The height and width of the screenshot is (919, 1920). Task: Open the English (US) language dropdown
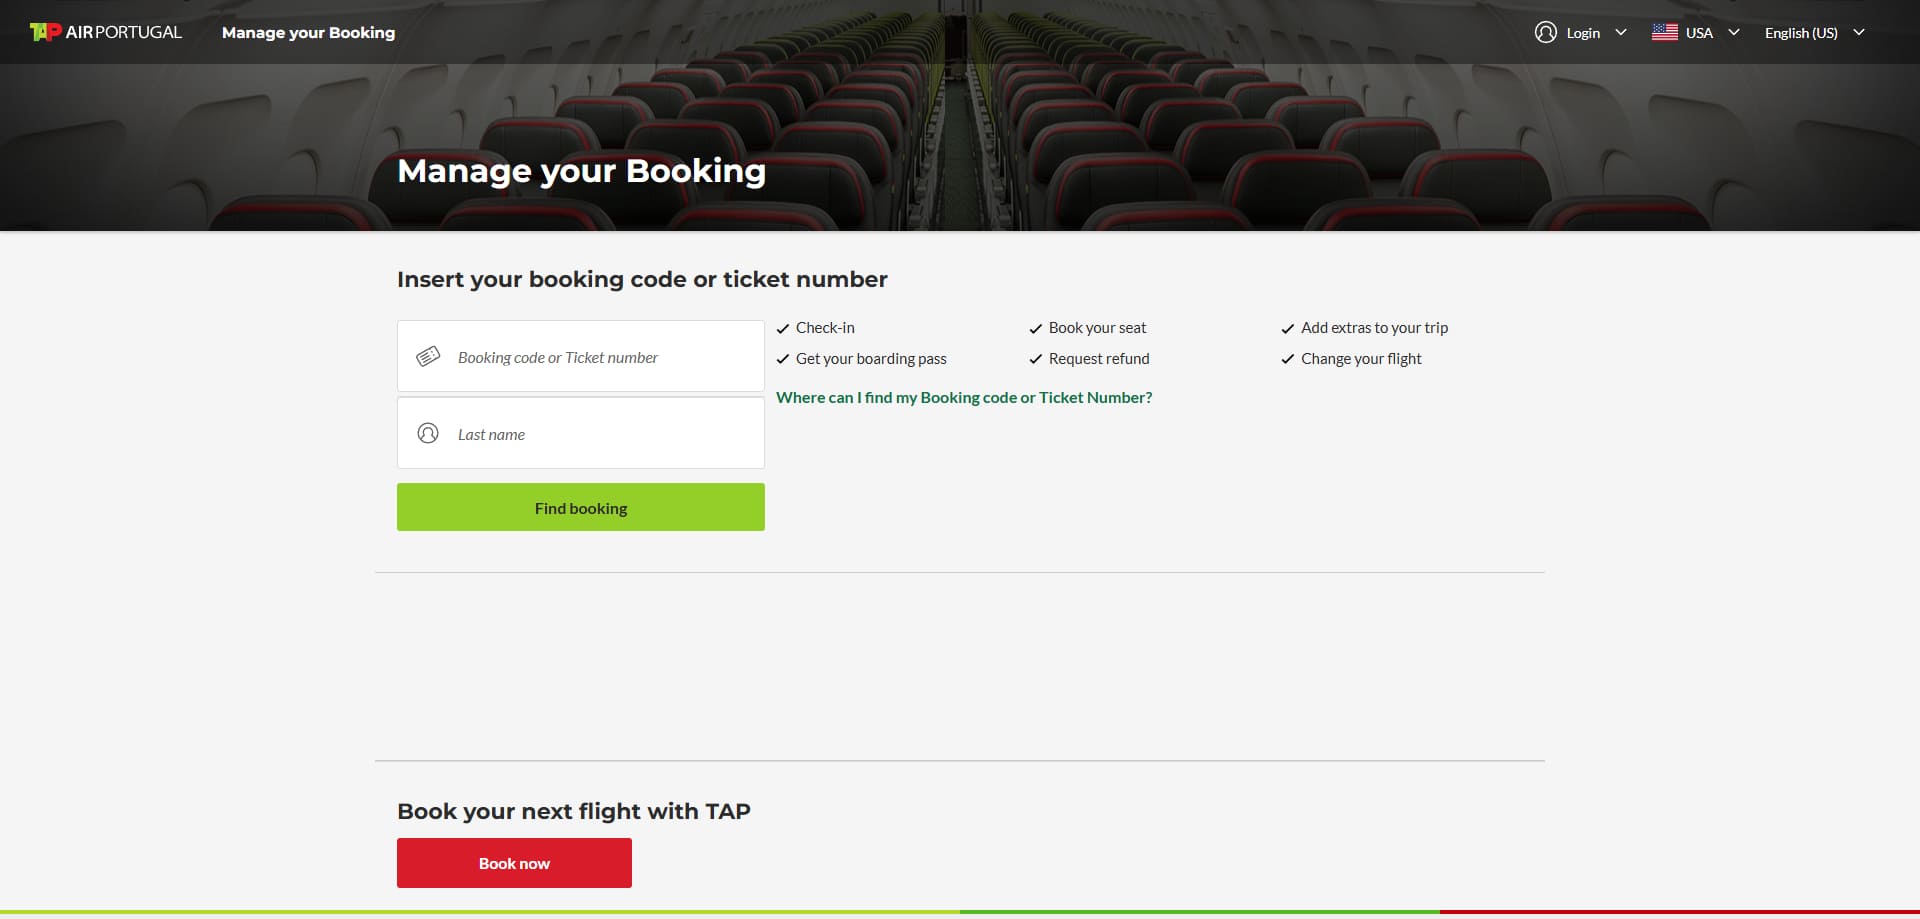1814,32
